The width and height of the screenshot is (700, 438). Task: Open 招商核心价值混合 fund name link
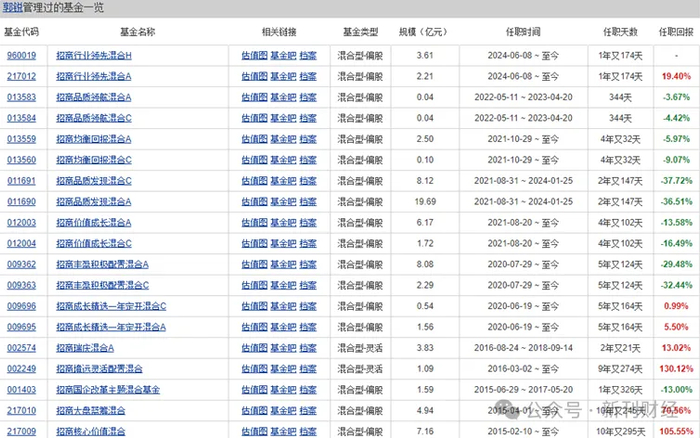pyautogui.click(x=91, y=431)
